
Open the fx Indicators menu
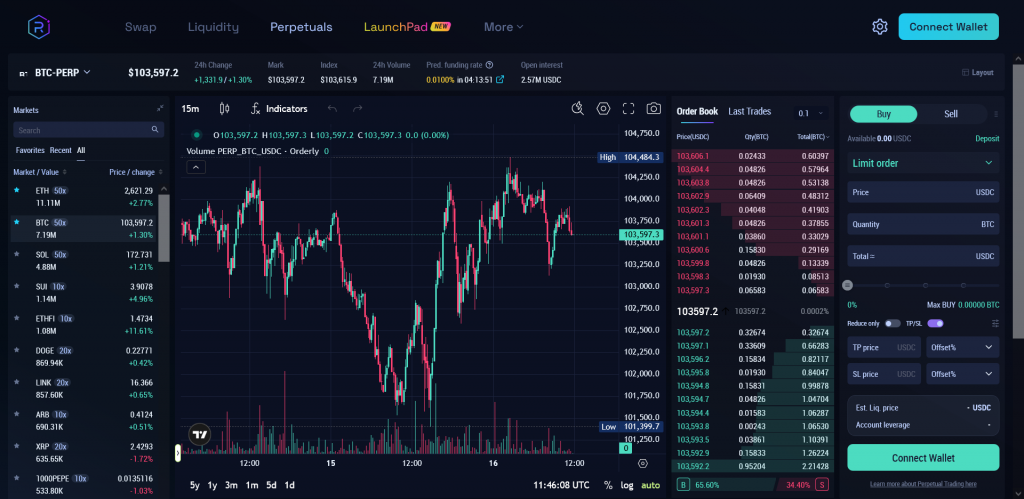coord(279,108)
